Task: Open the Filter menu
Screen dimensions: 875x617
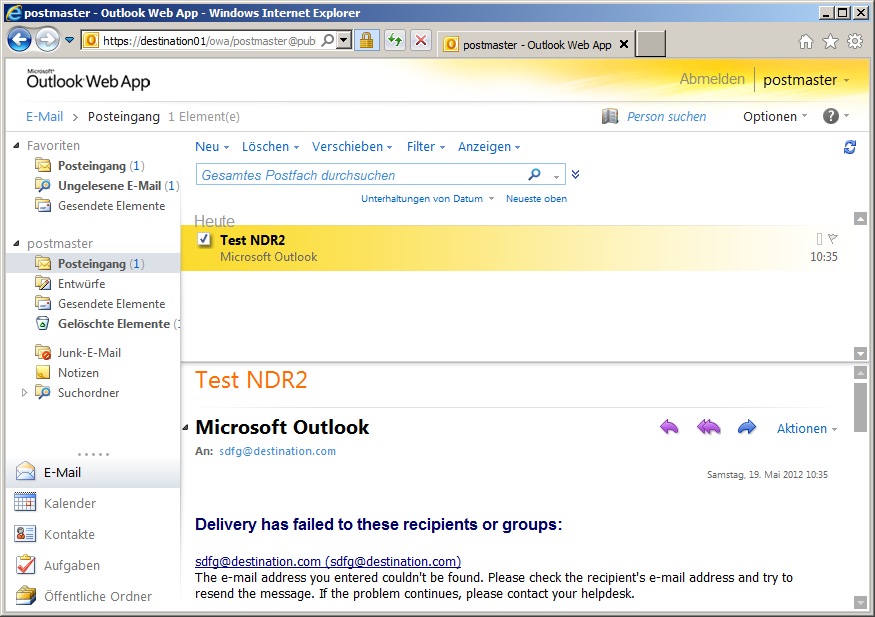Action: [x=426, y=147]
